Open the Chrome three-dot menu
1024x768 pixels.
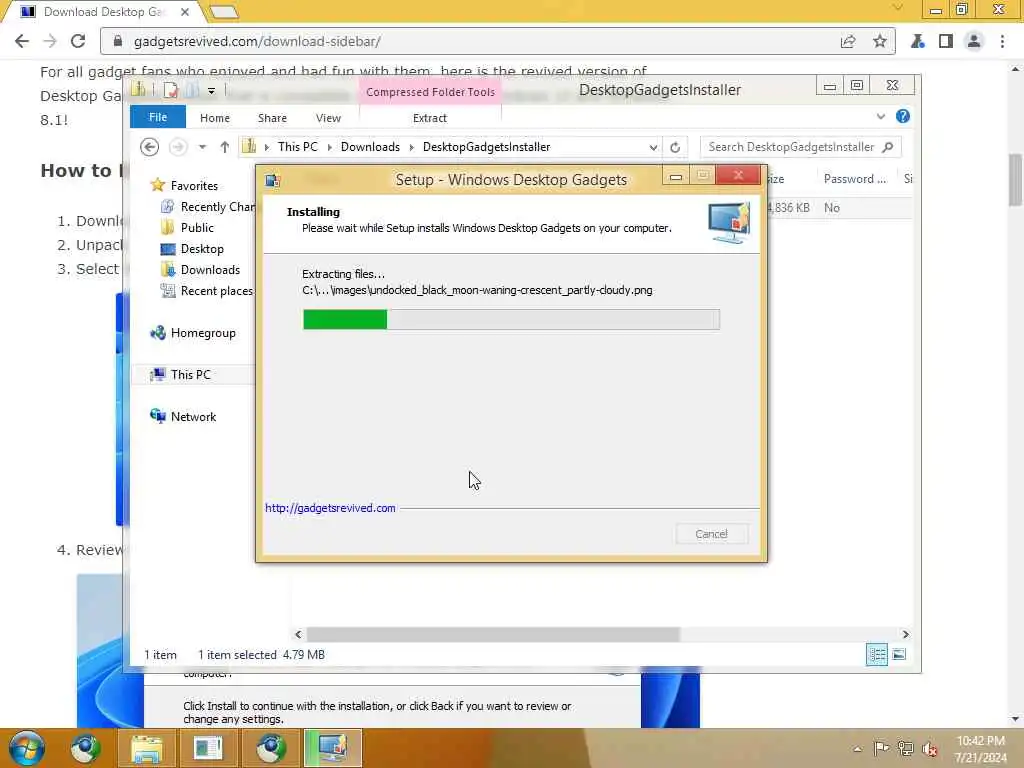(x=1002, y=41)
